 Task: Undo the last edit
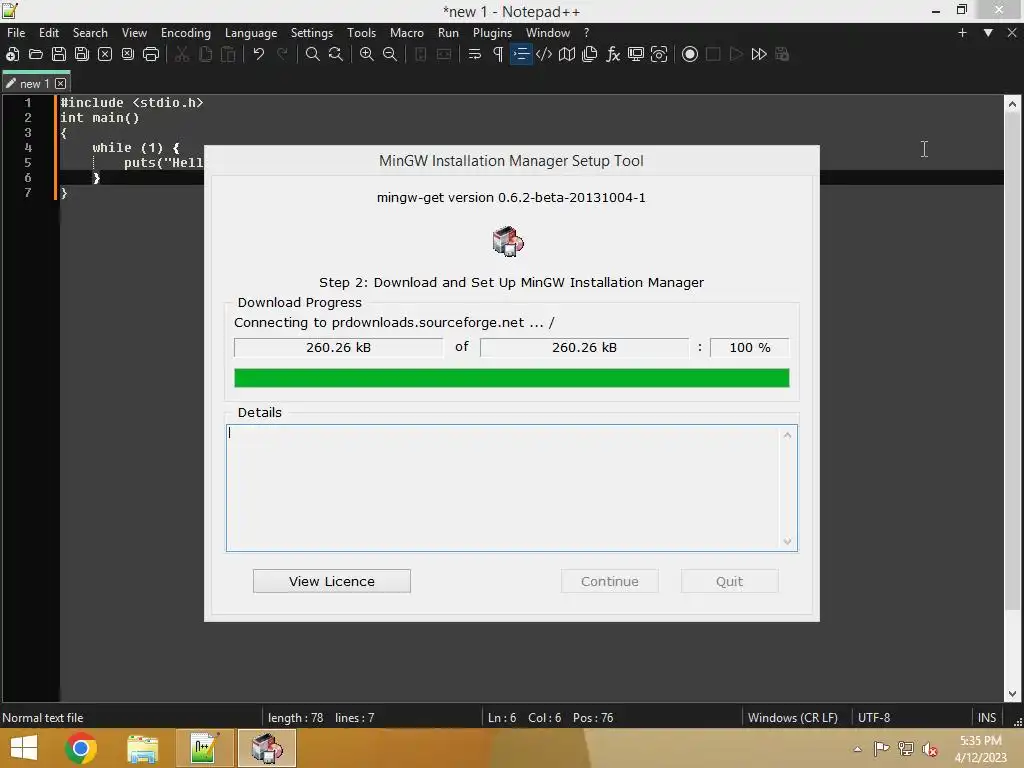pos(259,54)
